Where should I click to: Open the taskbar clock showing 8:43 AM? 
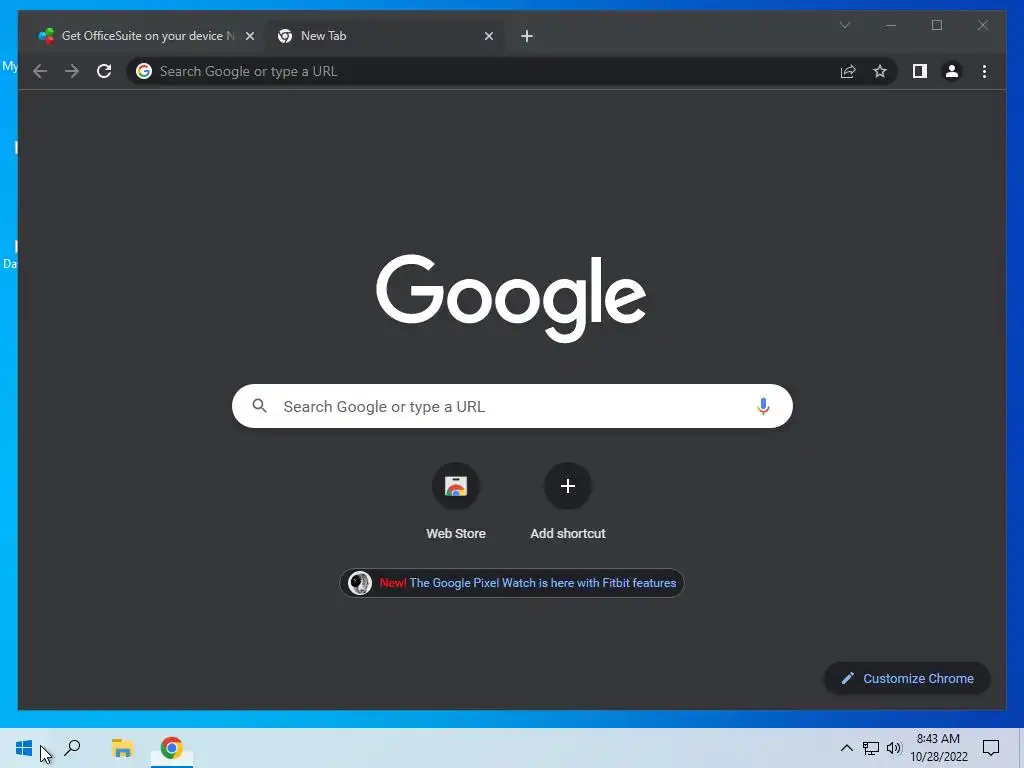(x=938, y=748)
